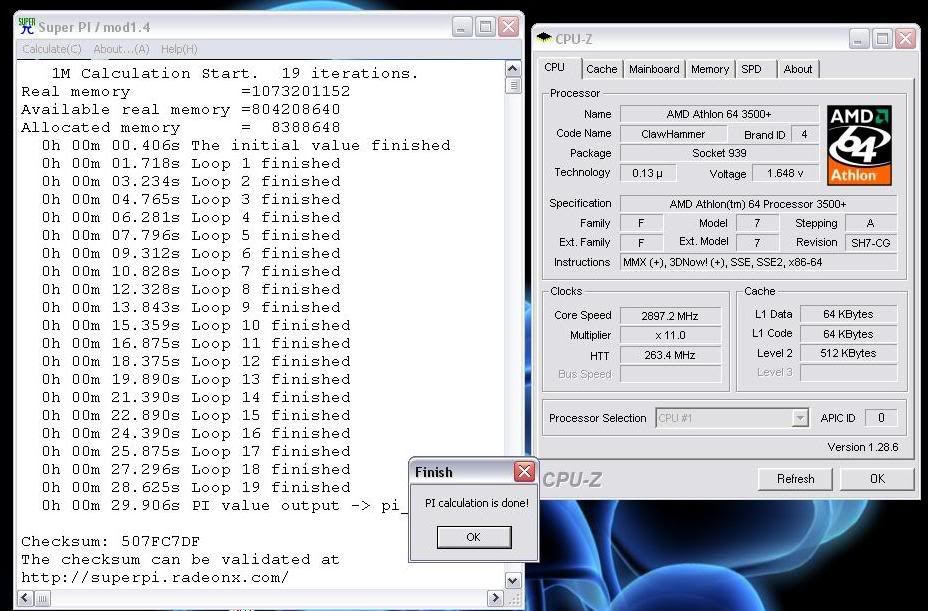Click the OK button in CPU-Z

[x=877, y=478]
